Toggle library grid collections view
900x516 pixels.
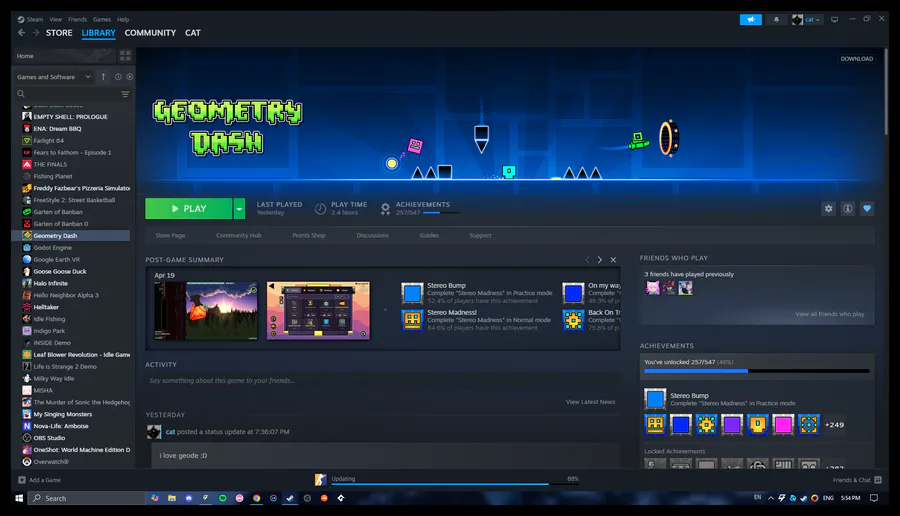click(x=125, y=56)
